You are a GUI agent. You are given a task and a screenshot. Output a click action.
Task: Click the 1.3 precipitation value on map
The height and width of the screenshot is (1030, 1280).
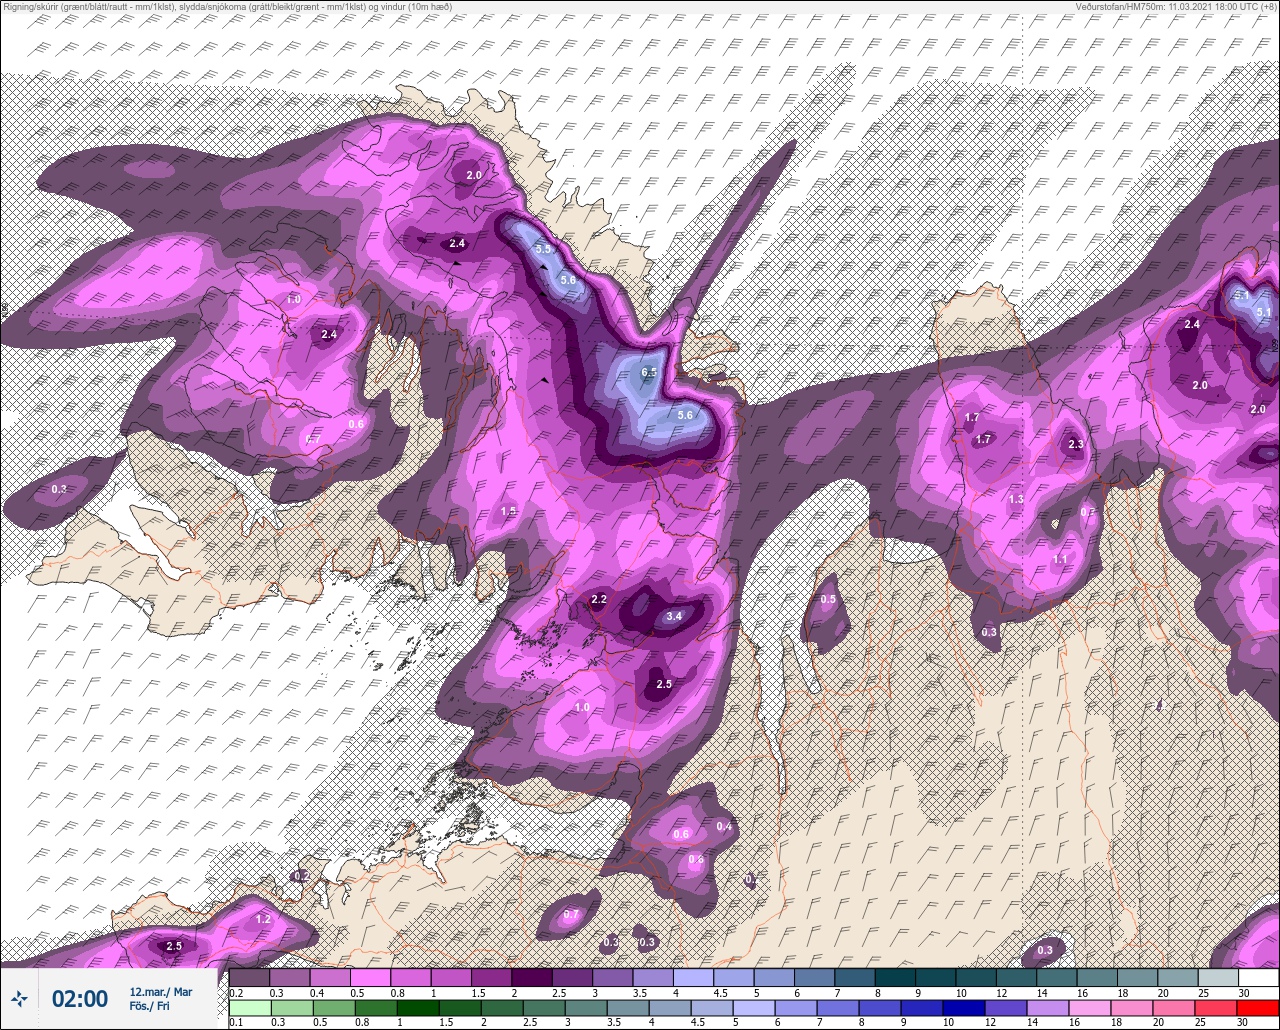[x=1016, y=499]
